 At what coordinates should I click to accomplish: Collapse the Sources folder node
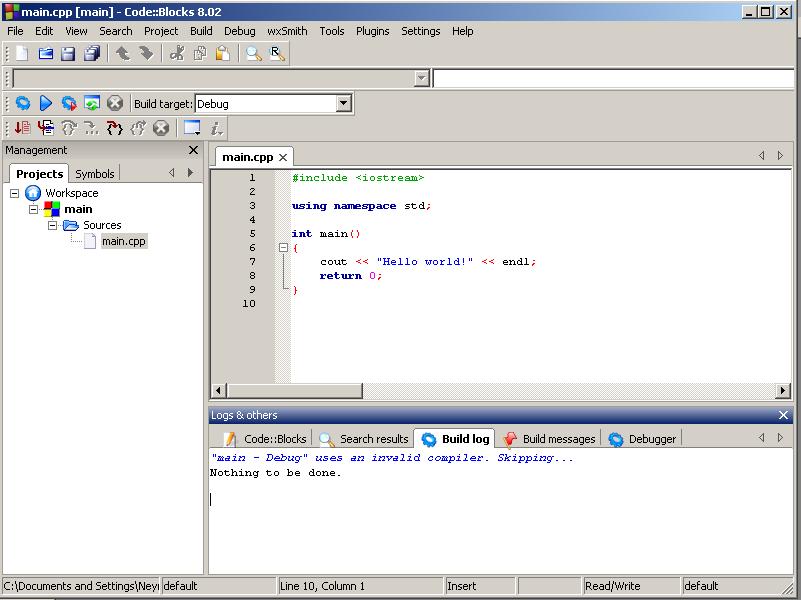[53, 225]
